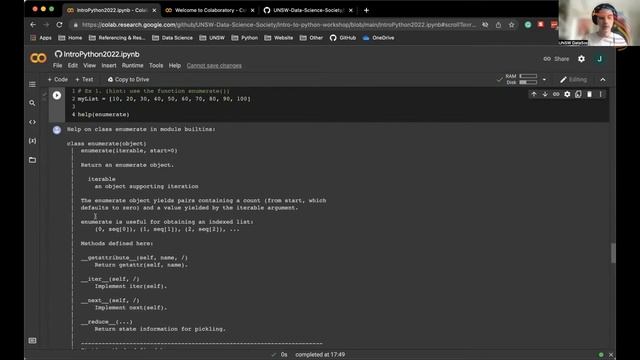Add a new Text cell
This screenshot has height=360, width=640.
84,80
